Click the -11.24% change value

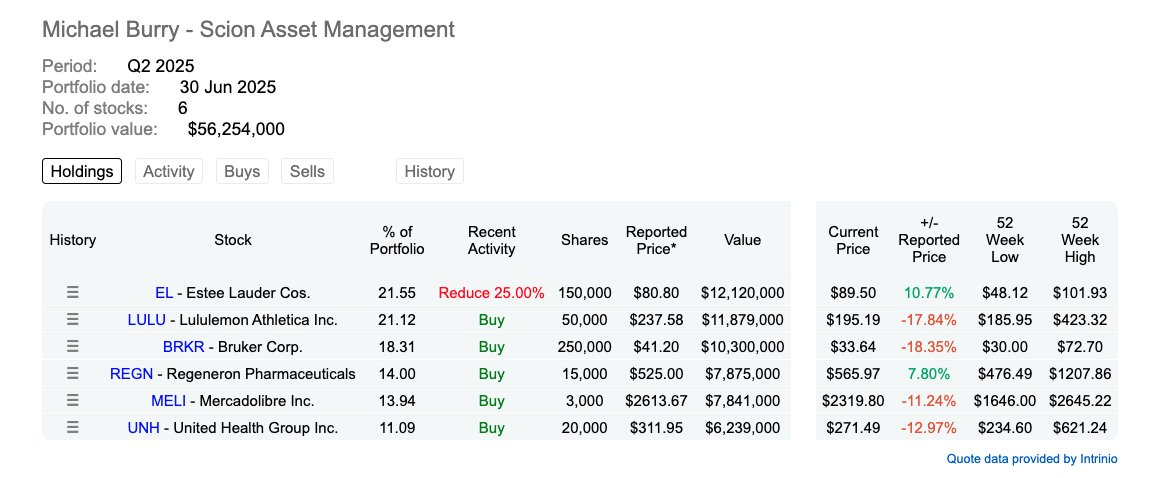click(x=928, y=400)
